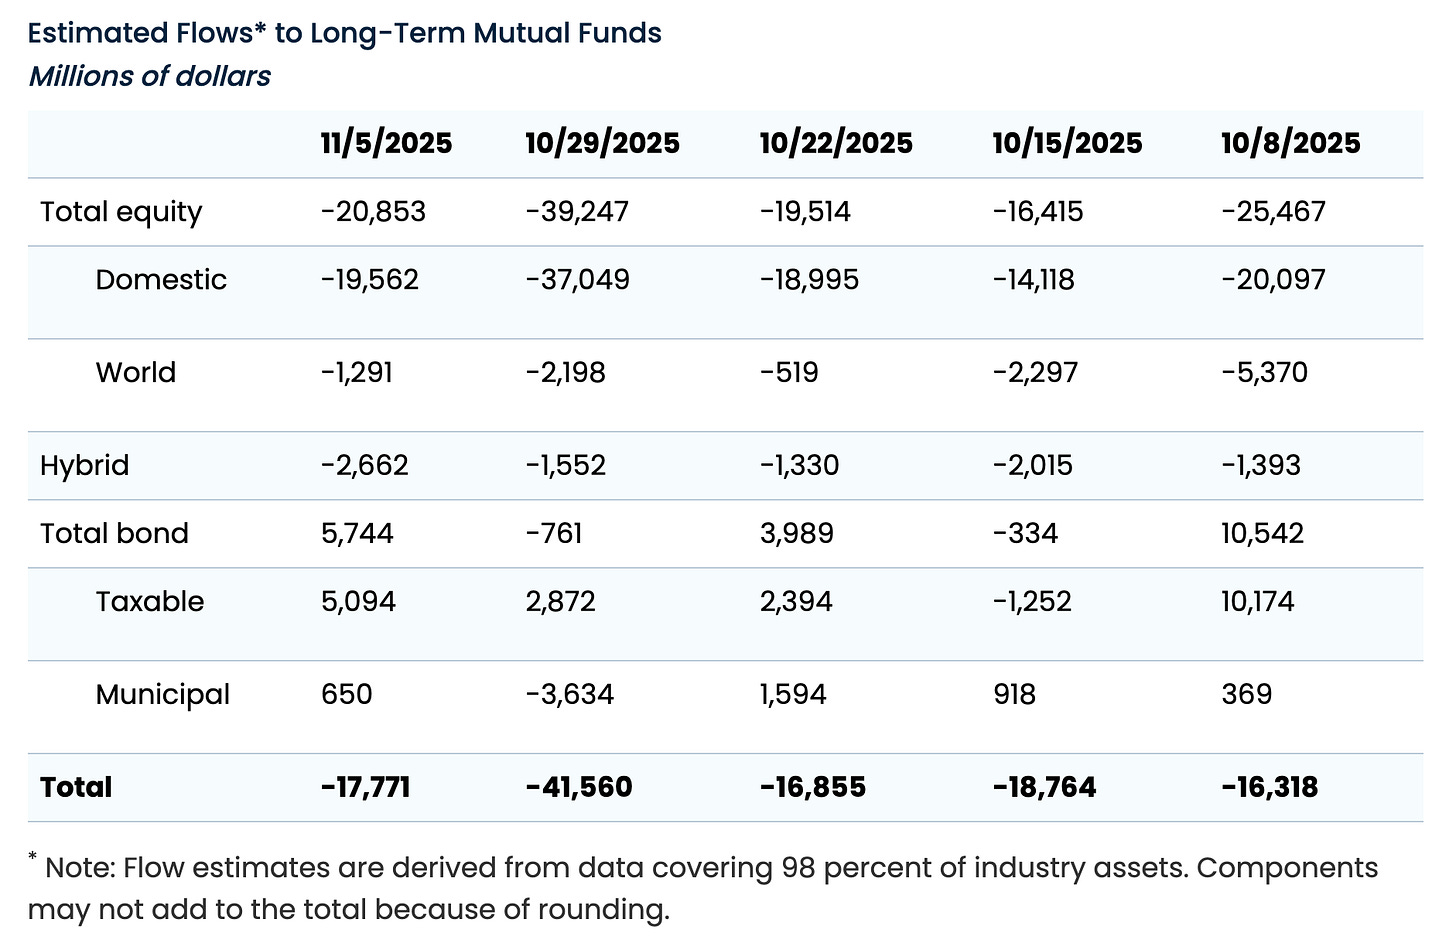Select the World row label
Screen dimensions: 1456x950
[x=136, y=372]
